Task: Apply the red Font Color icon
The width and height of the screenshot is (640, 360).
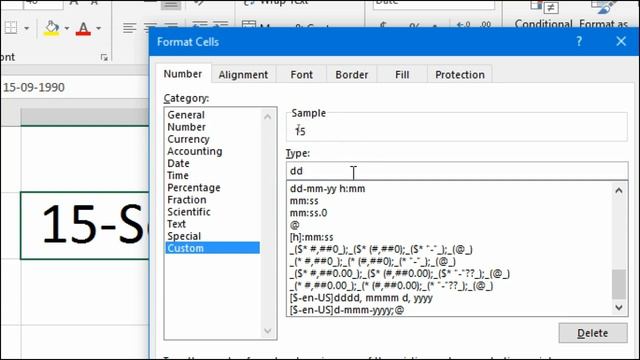Action: 83,29
